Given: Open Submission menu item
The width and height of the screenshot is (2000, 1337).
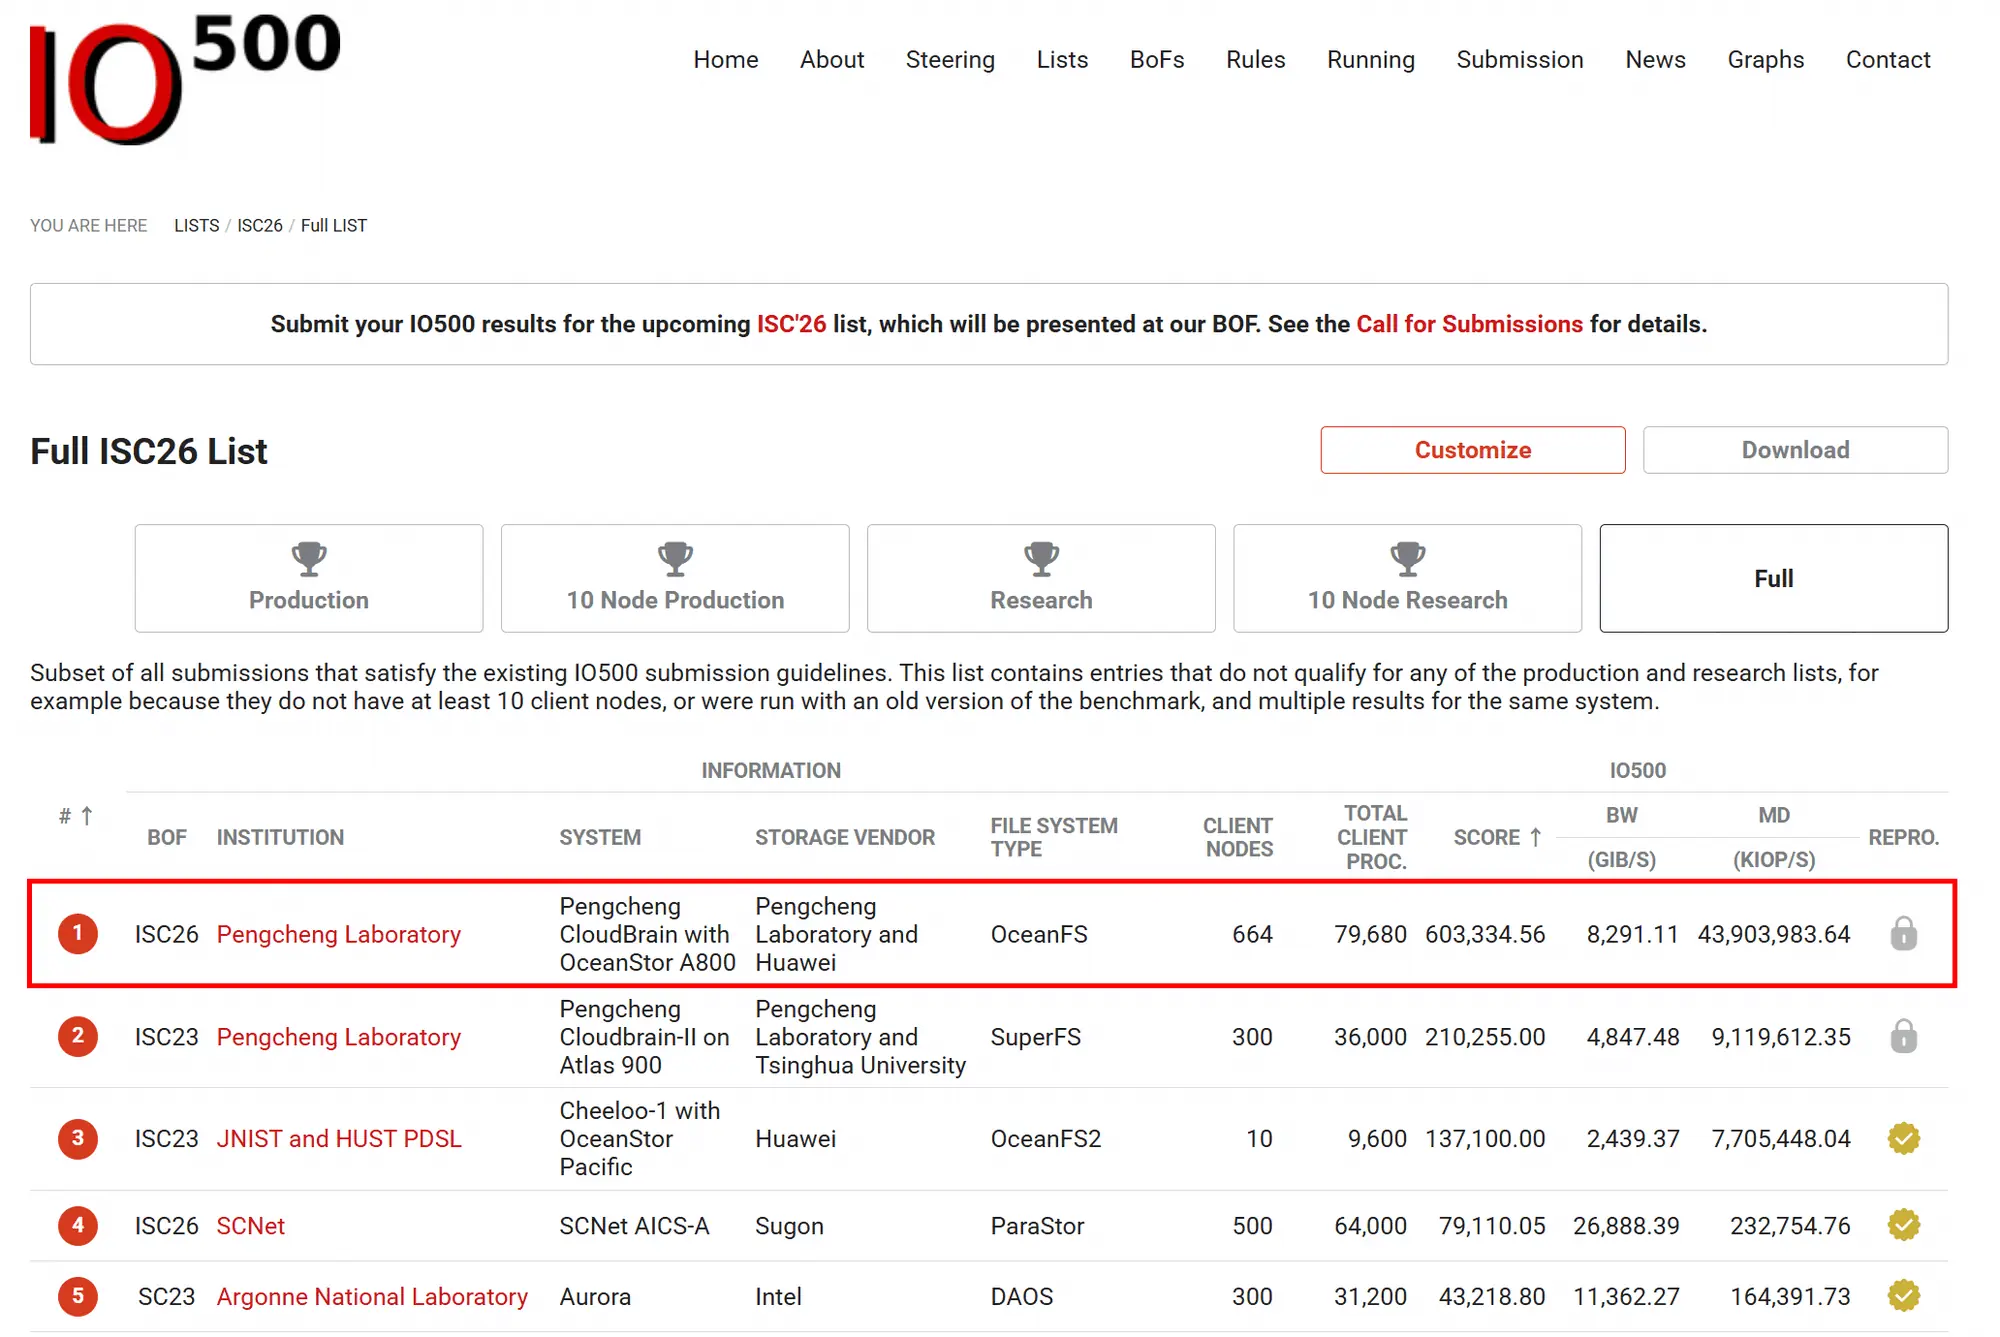Looking at the screenshot, I should point(1520,60).
